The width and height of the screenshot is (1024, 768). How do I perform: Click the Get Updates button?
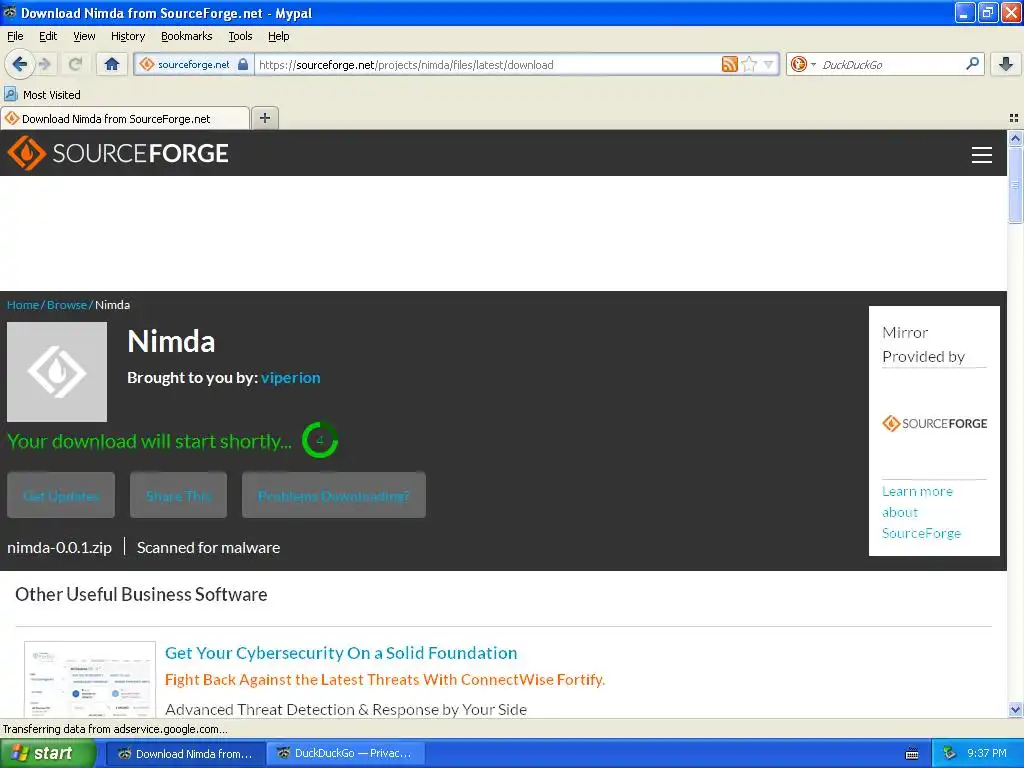click(x=61, y=495)
